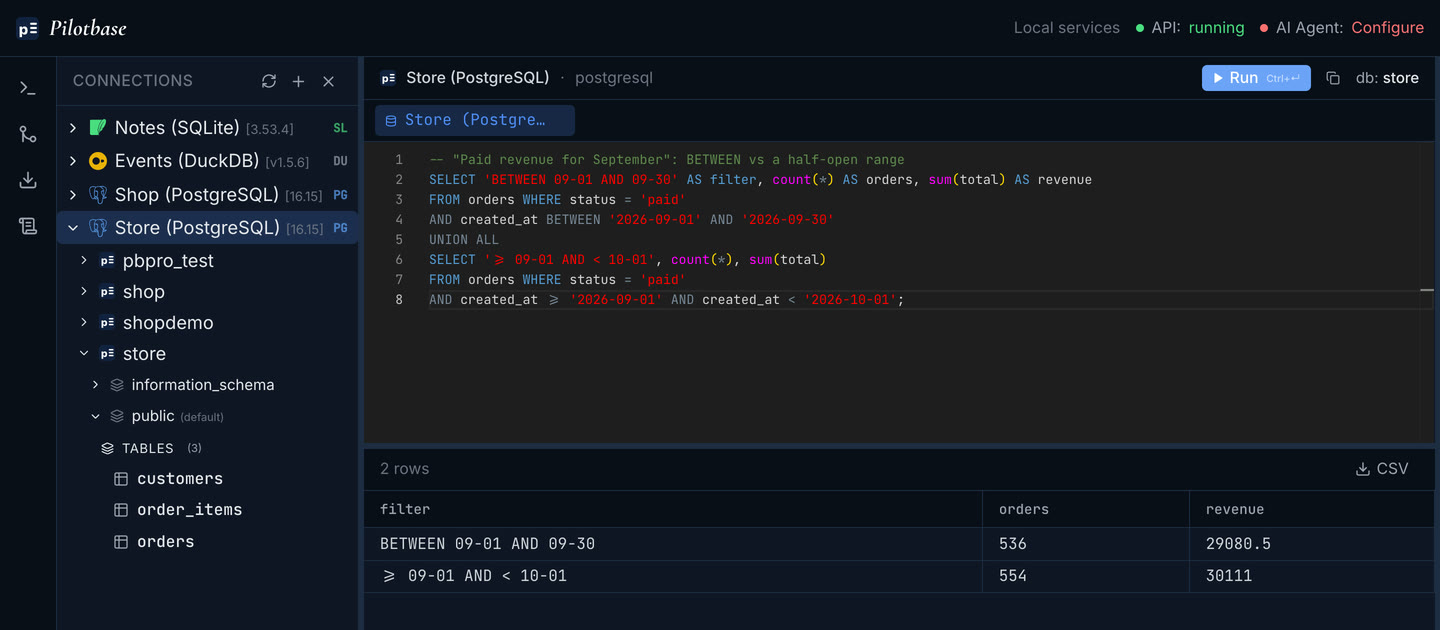The image size is (1440, 630).
Task: Click the orders table icon
Action: 121,542
